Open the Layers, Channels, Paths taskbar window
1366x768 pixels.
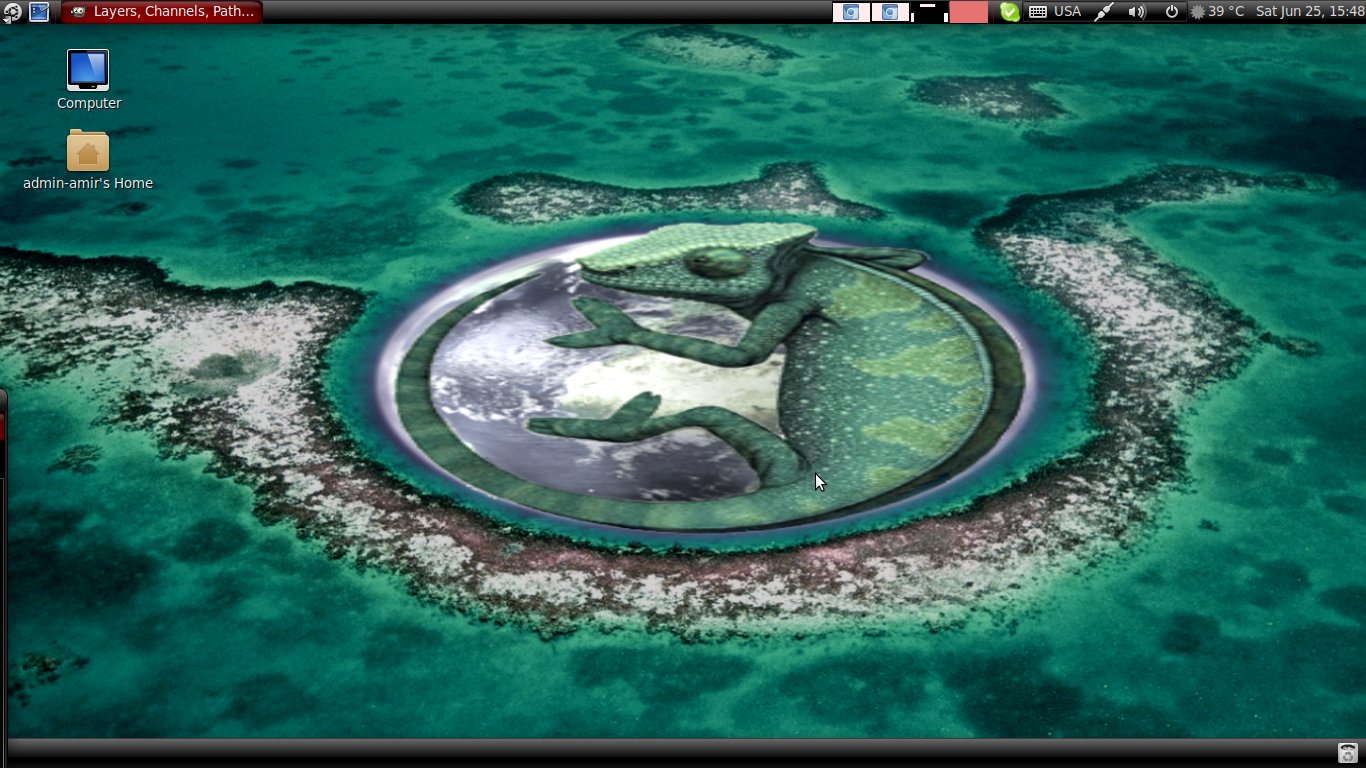coord(162,12)
